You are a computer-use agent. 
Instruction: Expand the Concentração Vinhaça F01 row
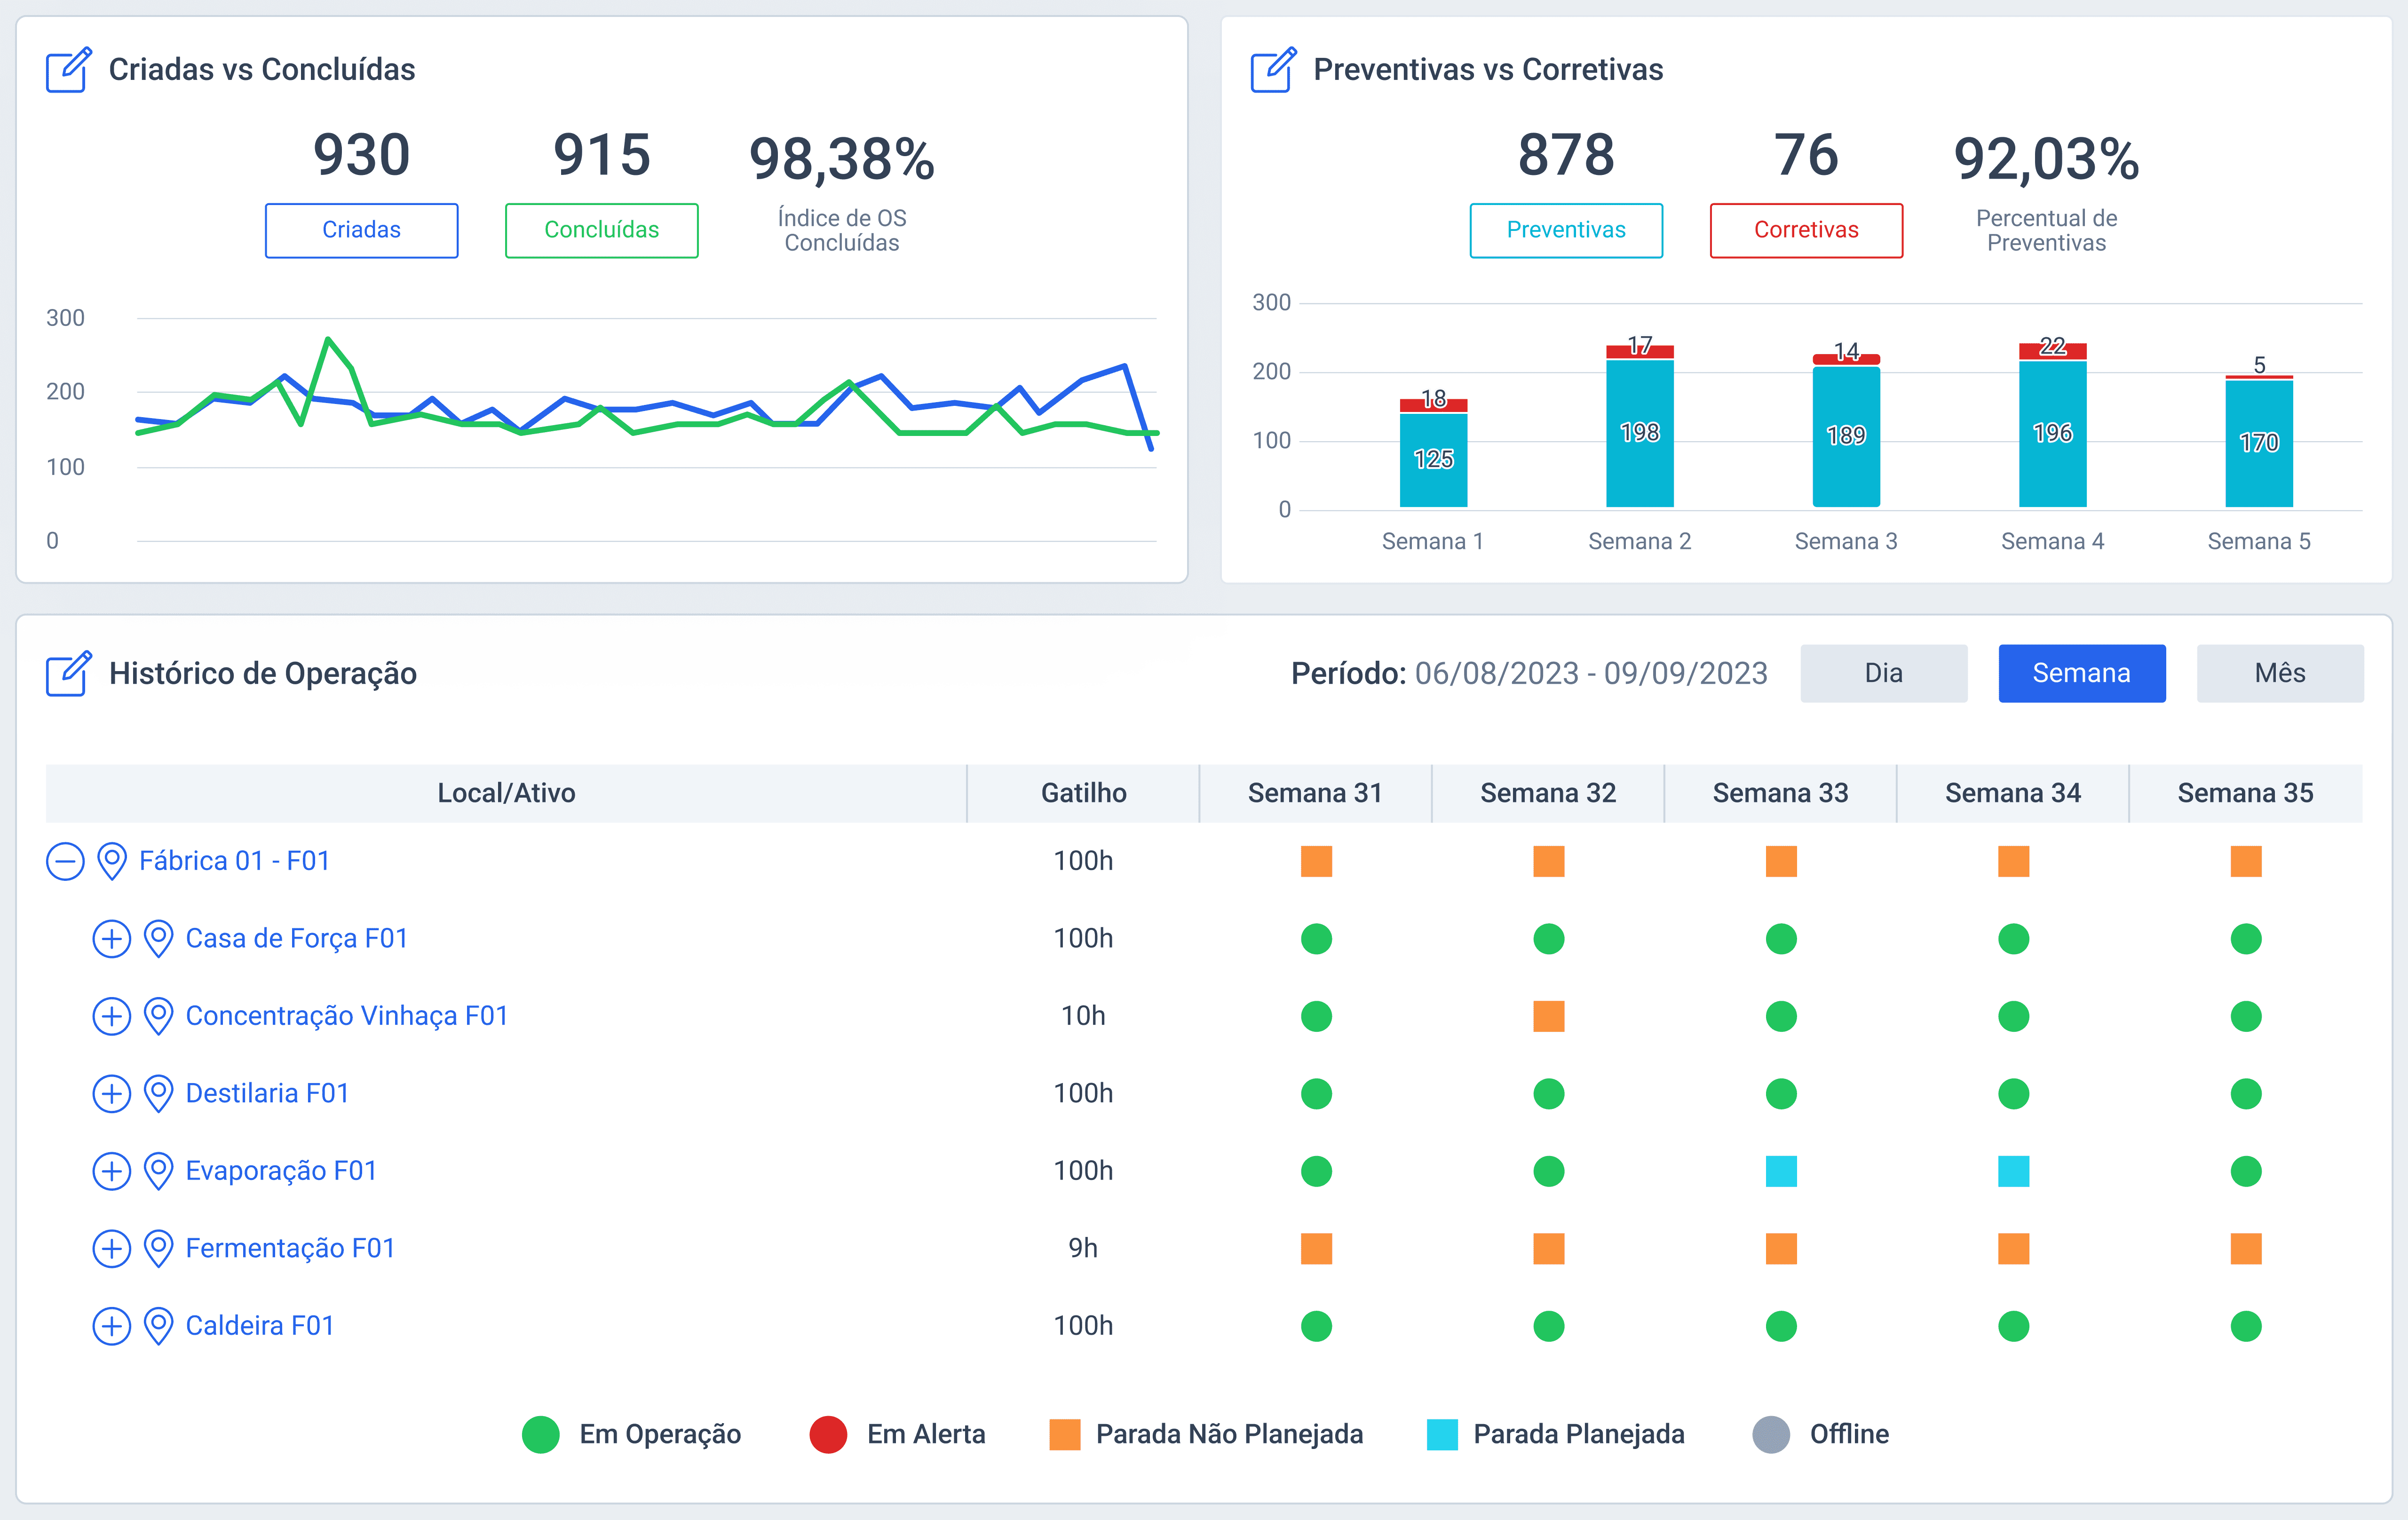(111, 1016)
